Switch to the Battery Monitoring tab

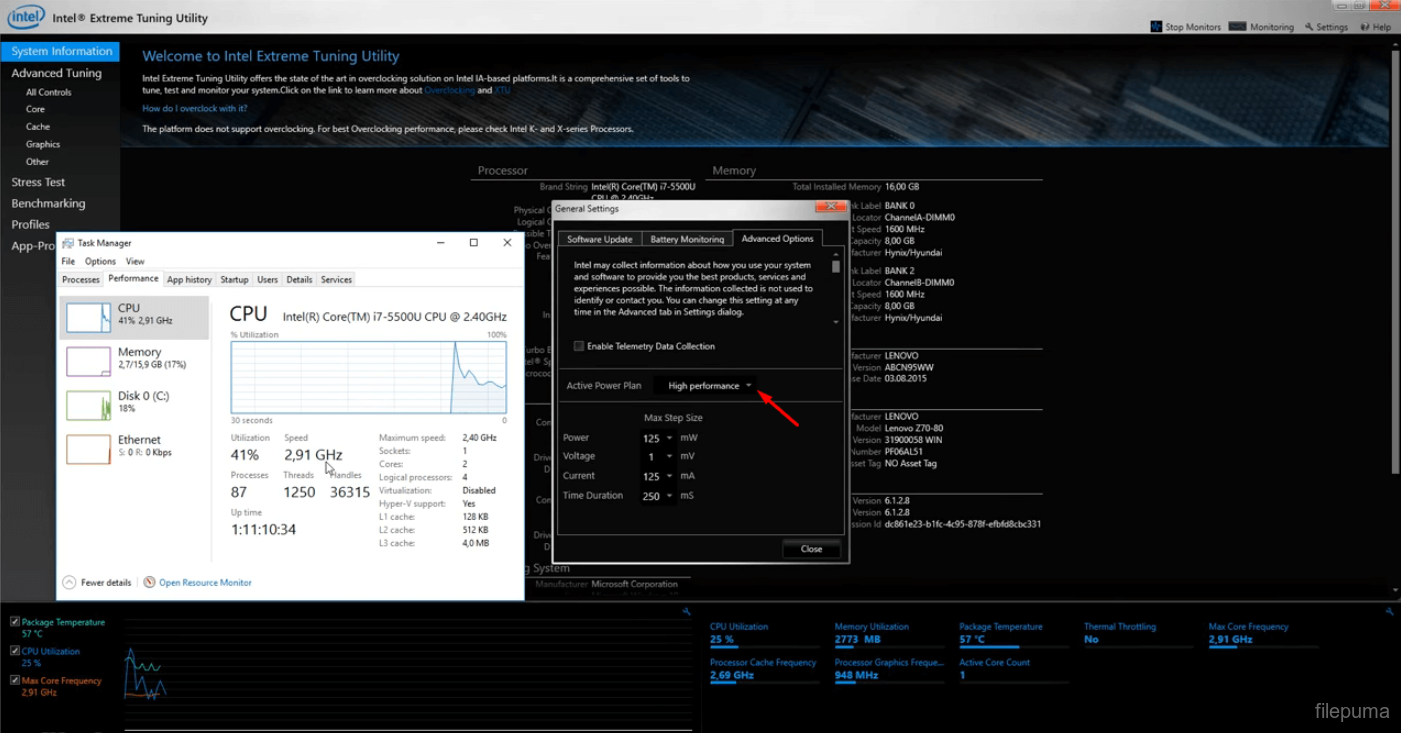coord(687,239)
